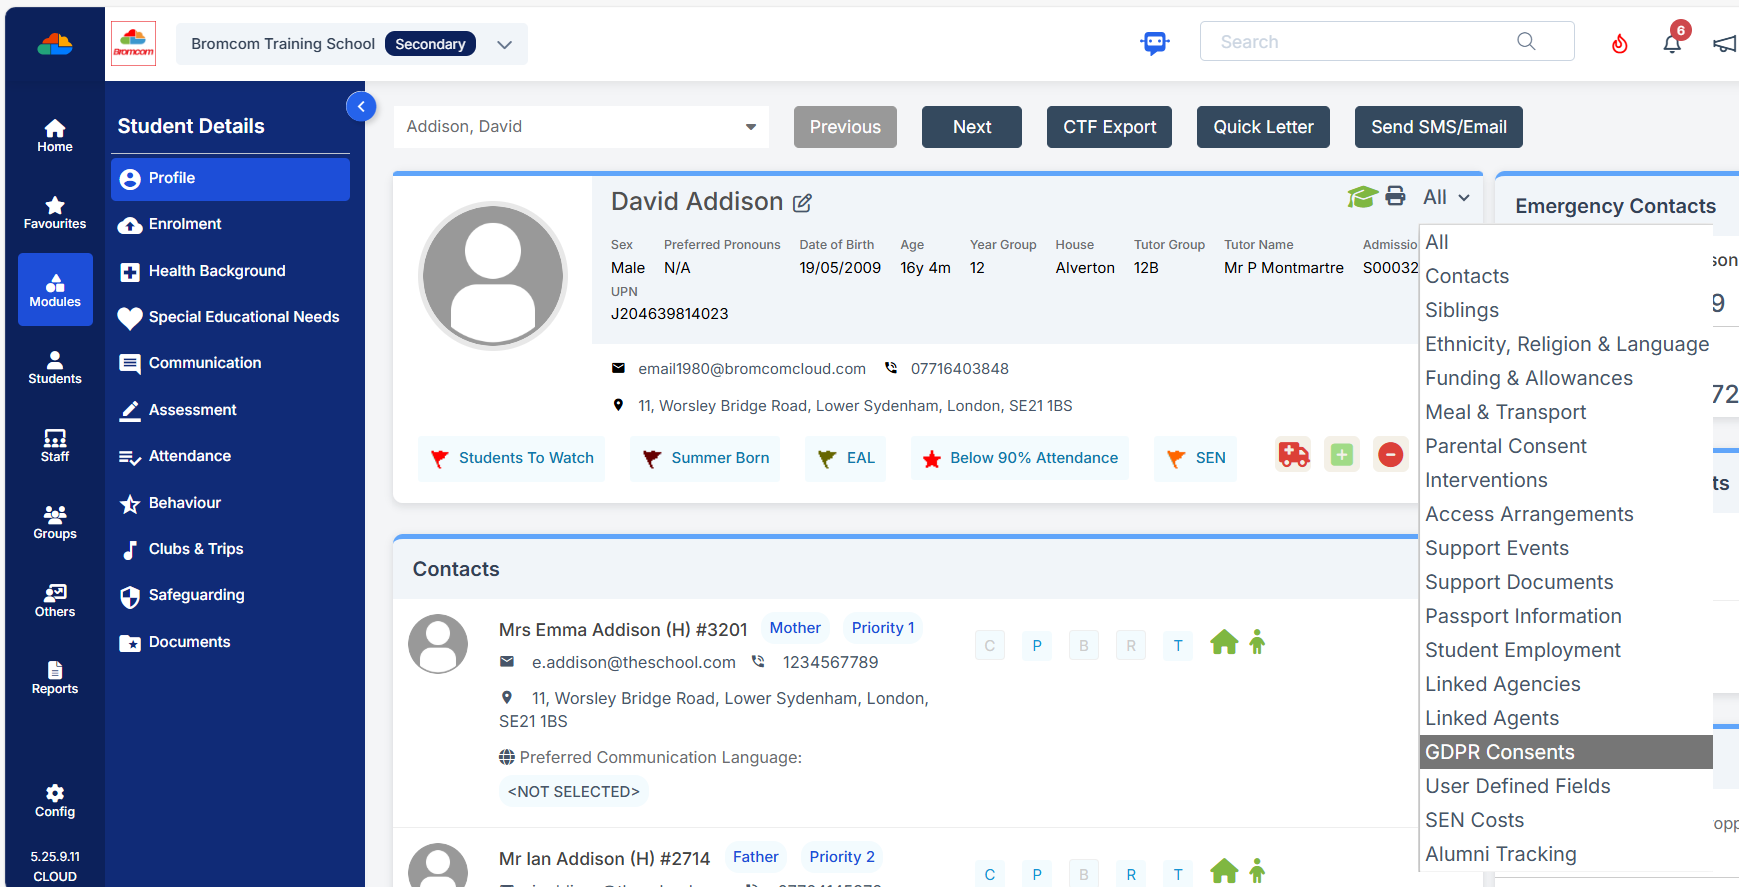
Task: Toggle the C flag for Mrs Emma Addison
Action: pos(989,646)
